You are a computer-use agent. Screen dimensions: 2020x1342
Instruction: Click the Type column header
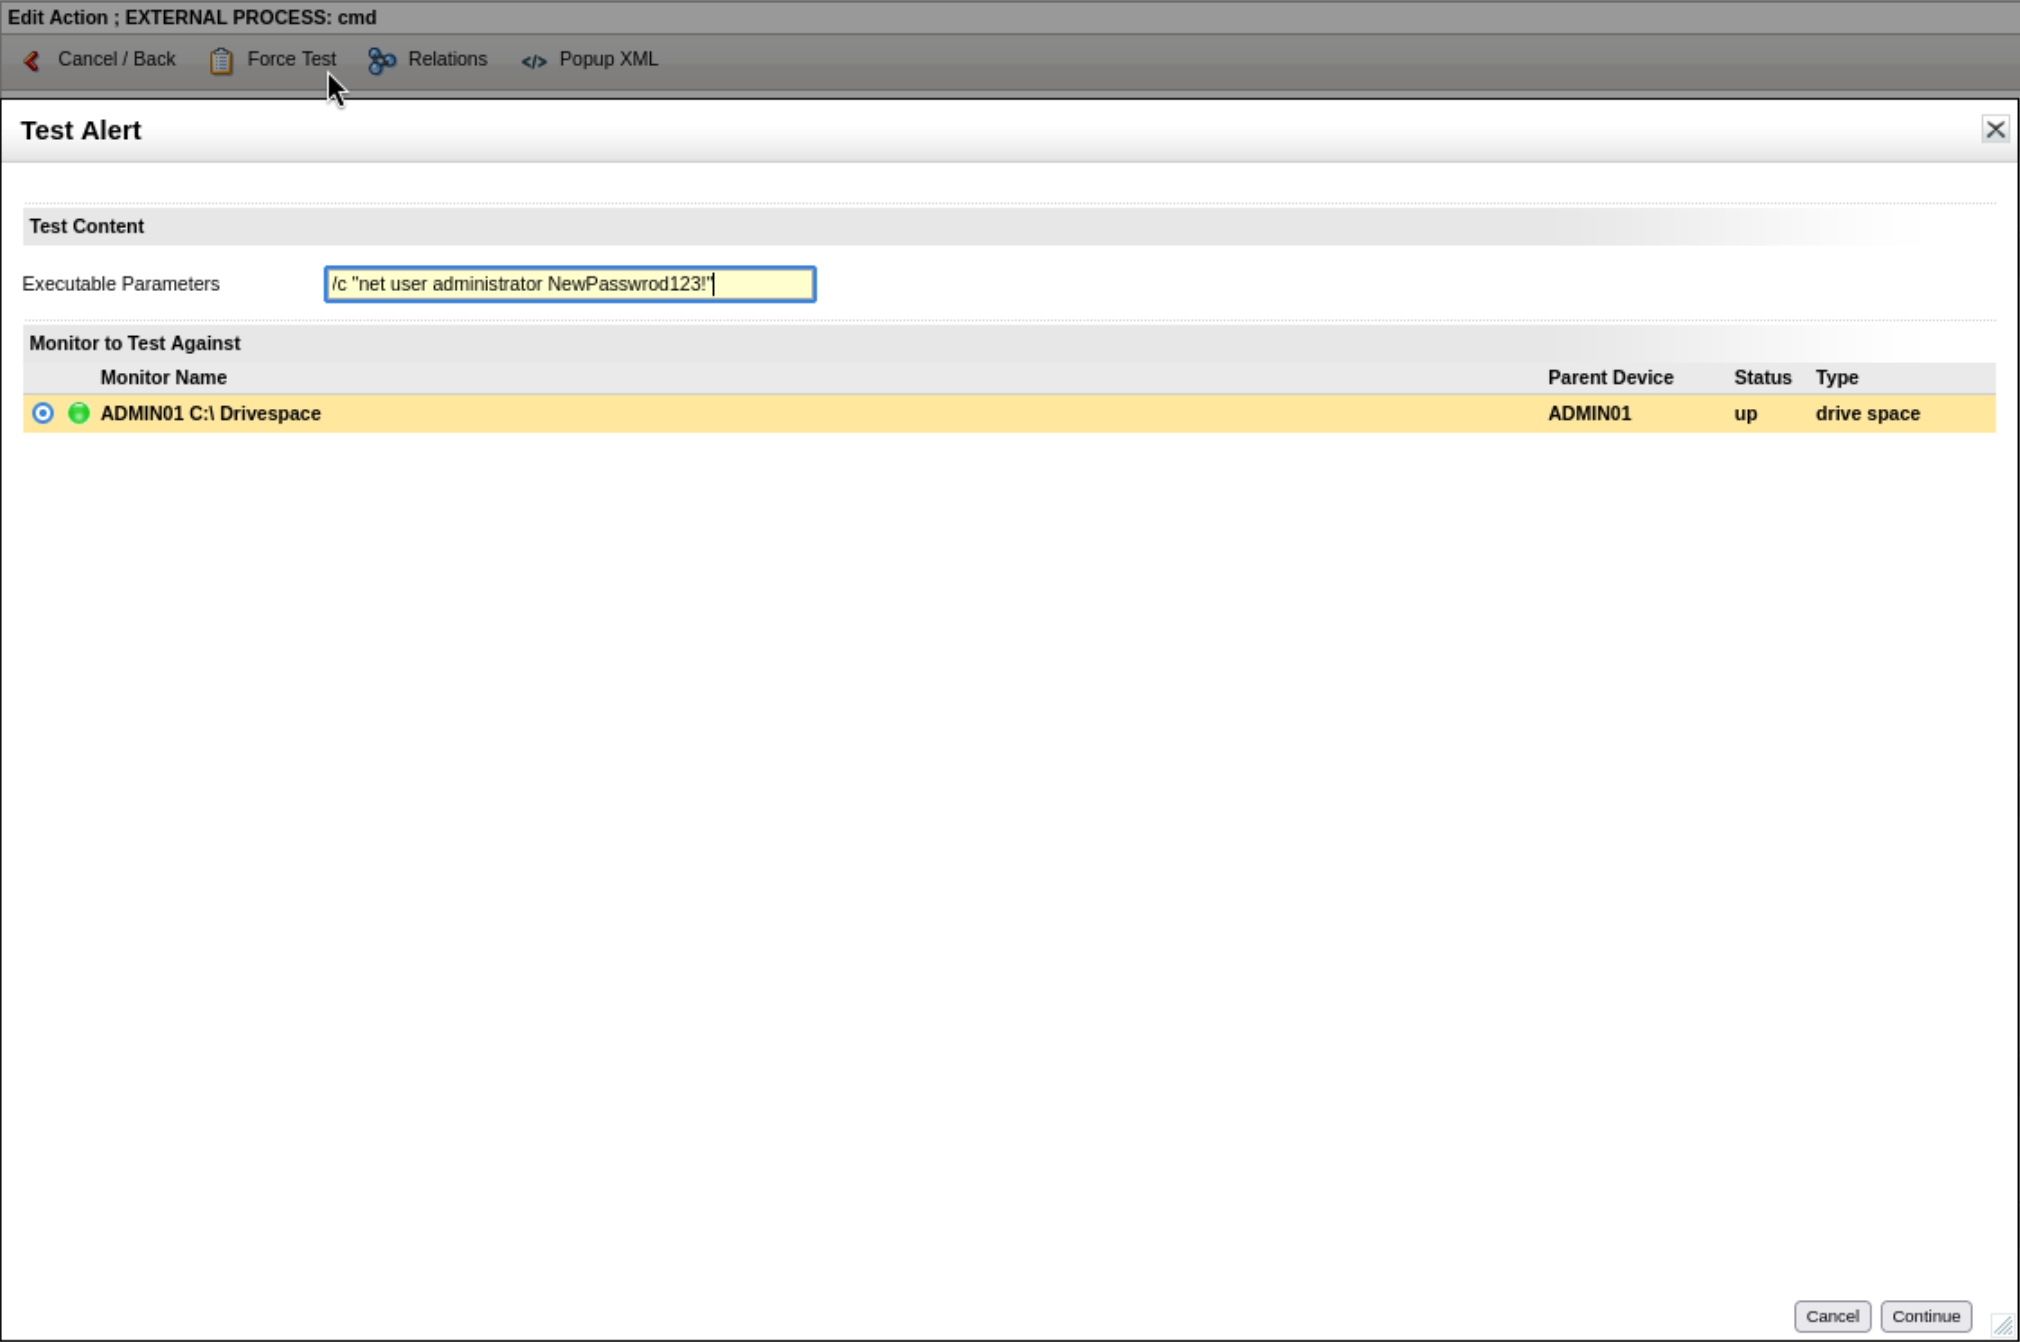(1837, 377)
